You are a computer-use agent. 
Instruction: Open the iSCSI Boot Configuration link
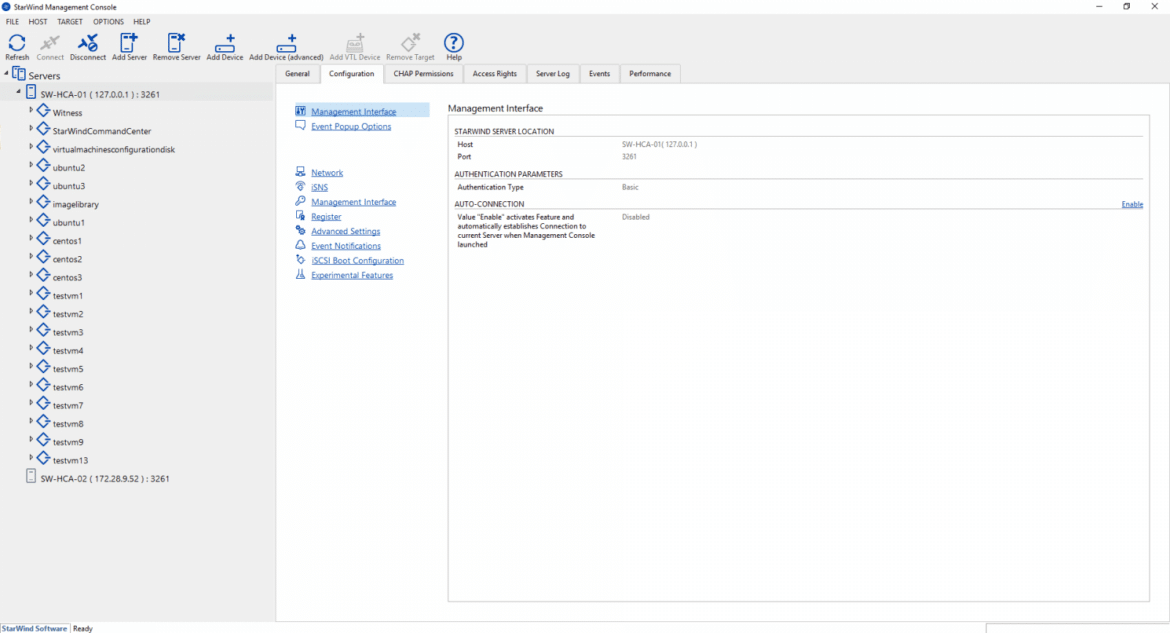357,261
